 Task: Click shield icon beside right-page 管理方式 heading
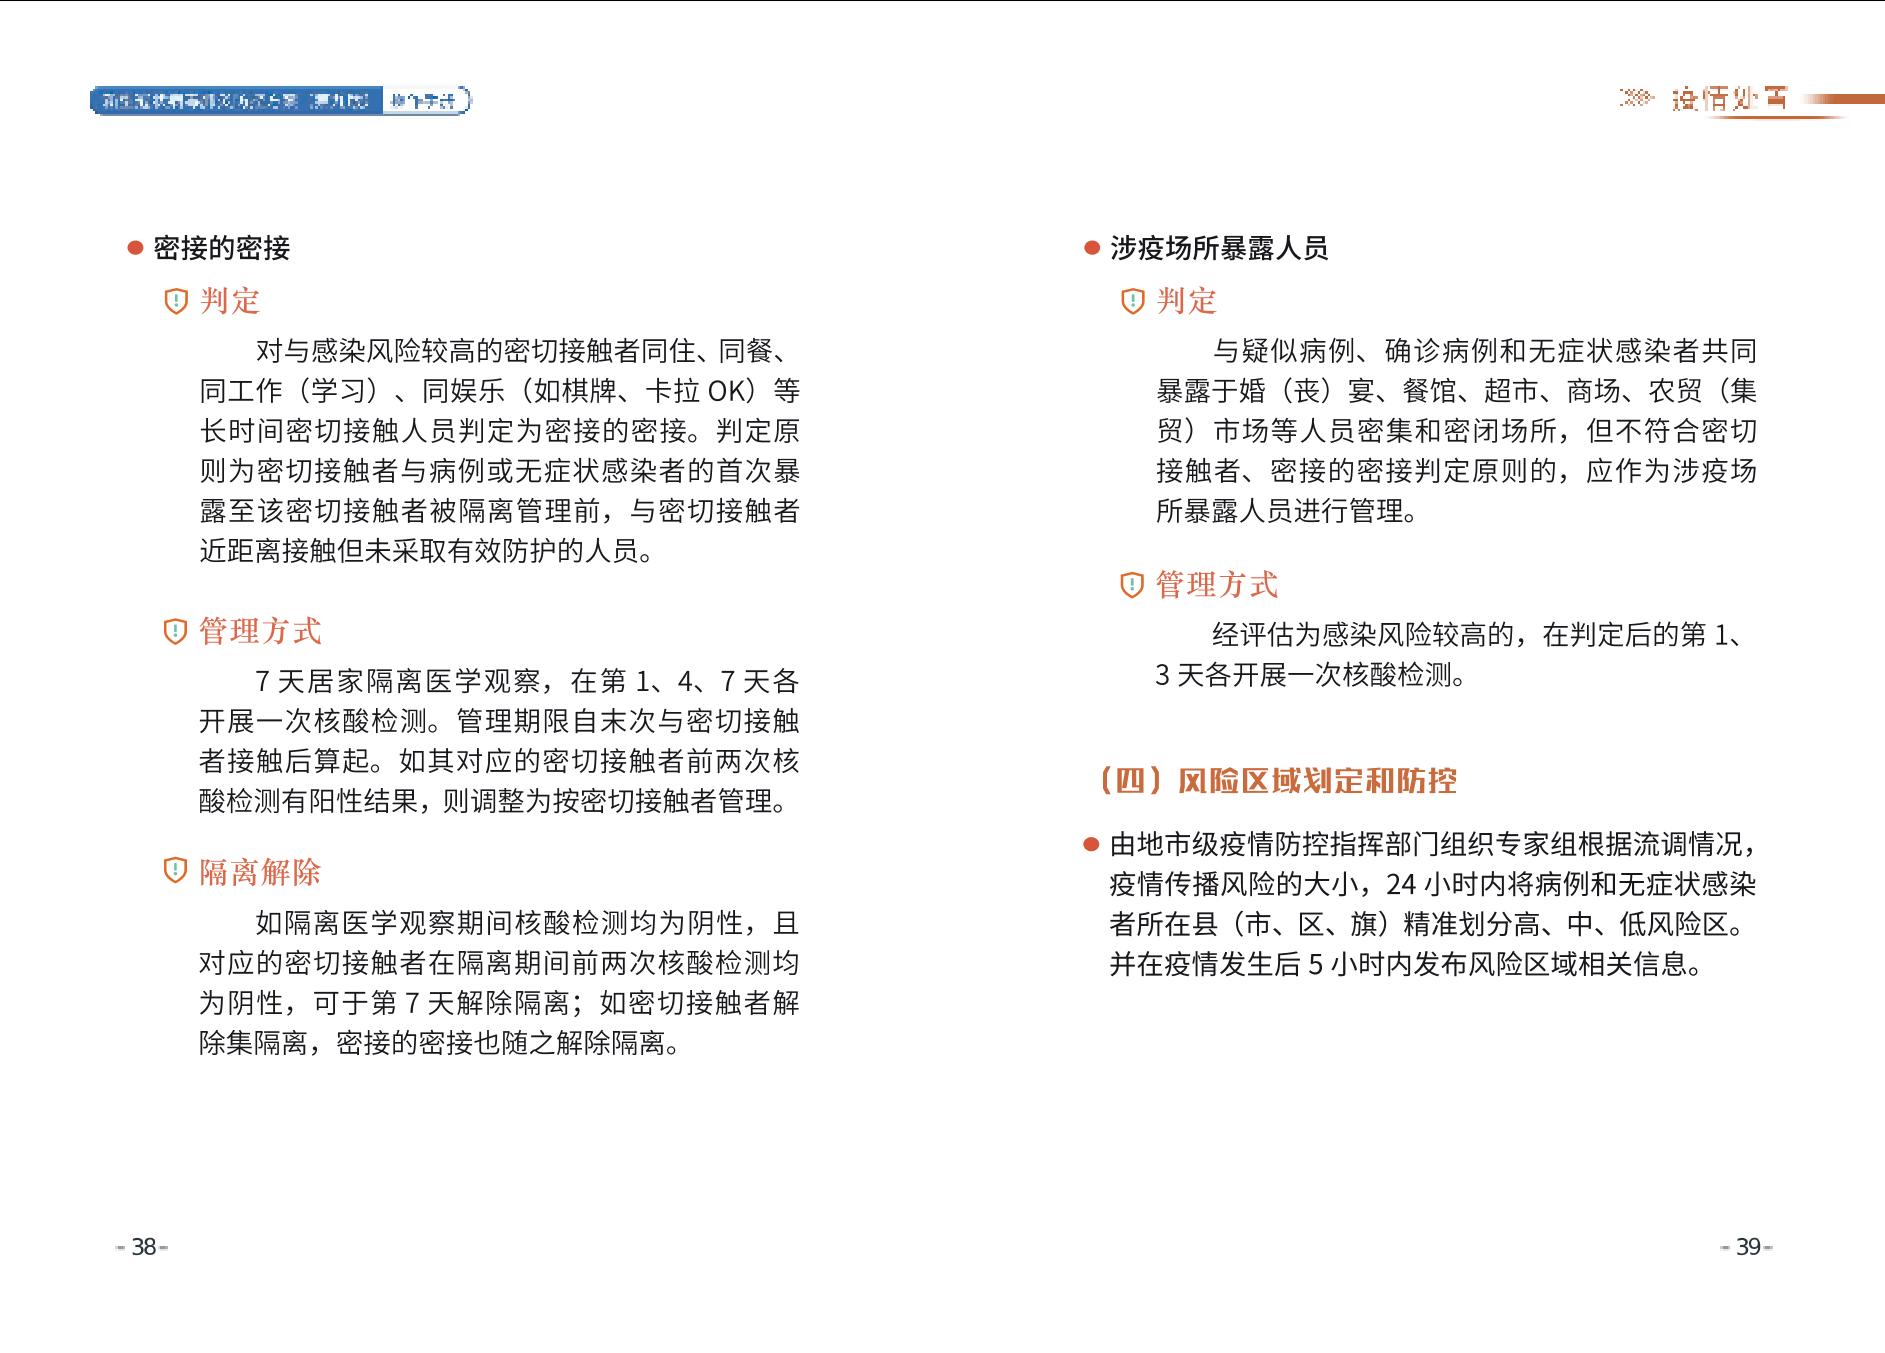click(x=1132, y=585)
